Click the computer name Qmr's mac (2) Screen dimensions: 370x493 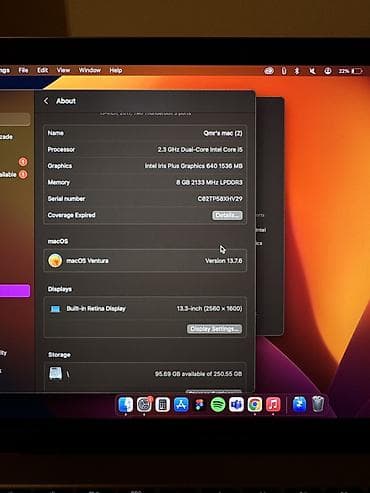(x=223, y=133)
